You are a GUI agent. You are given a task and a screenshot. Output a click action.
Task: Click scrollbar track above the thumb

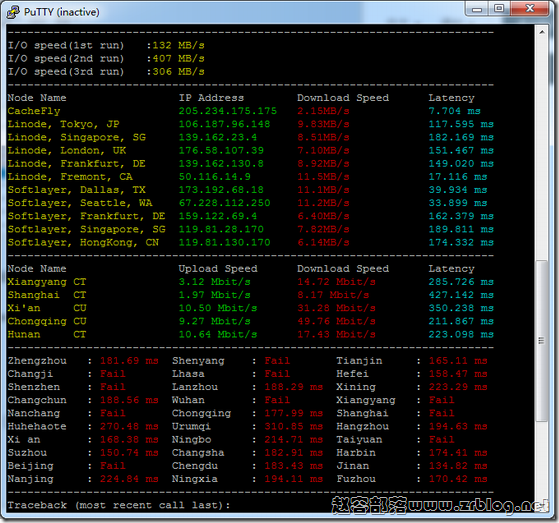542,149
